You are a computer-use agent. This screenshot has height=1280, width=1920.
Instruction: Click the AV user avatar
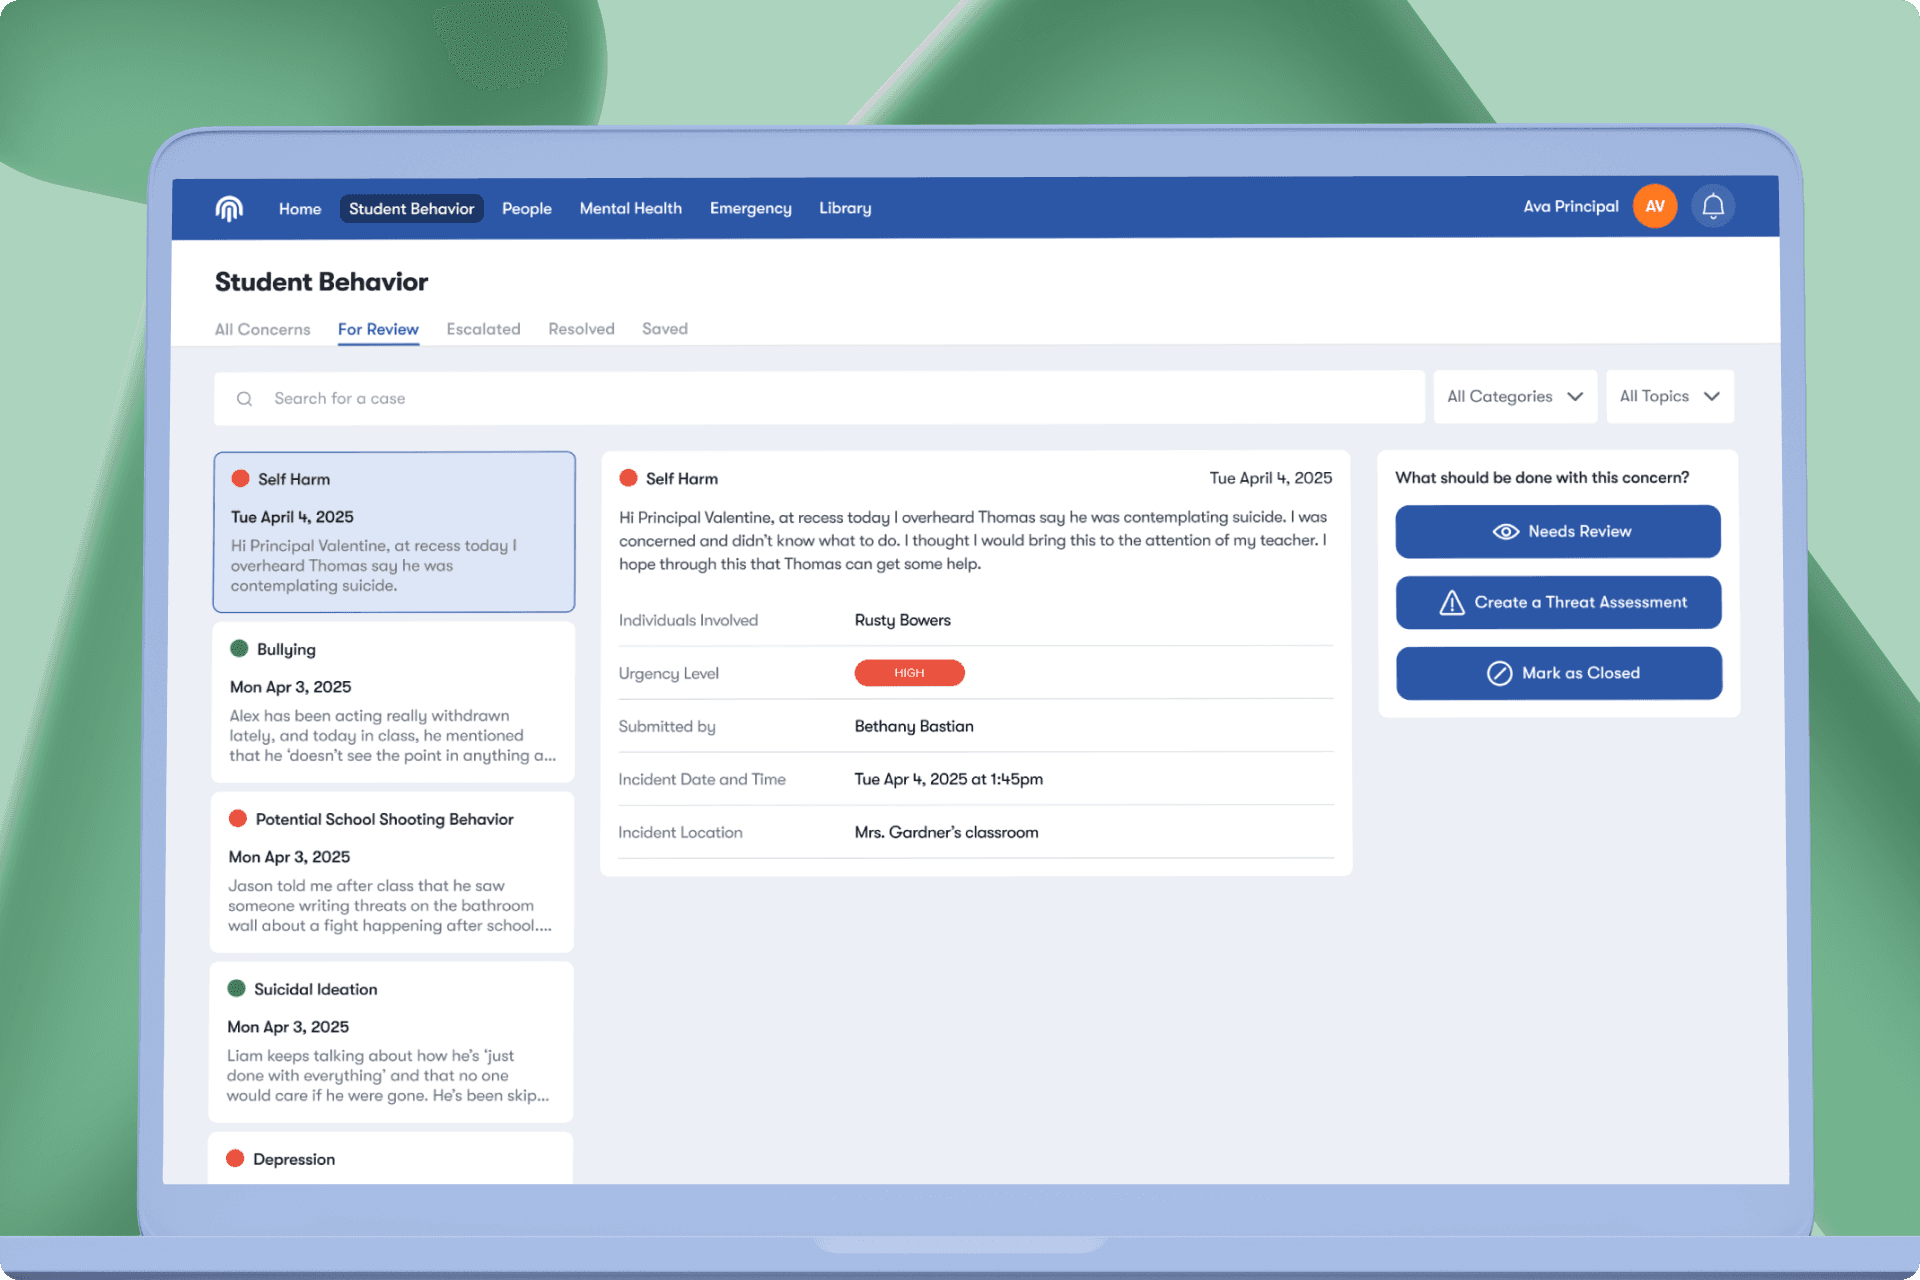[x=1654, y=206]
